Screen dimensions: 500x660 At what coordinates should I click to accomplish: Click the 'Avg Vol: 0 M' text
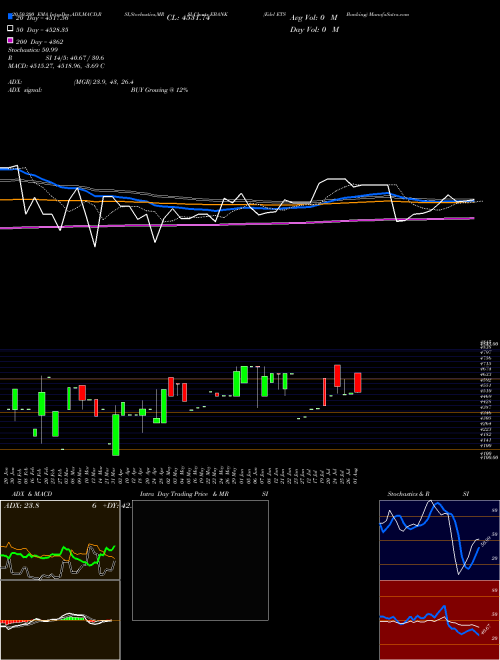[314, 18]
